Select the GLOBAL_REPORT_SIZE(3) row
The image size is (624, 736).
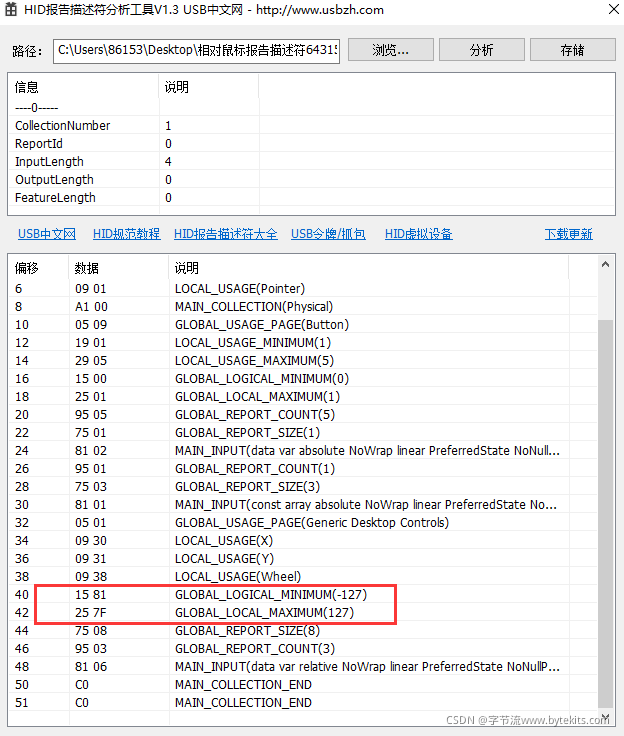(303, 486)
